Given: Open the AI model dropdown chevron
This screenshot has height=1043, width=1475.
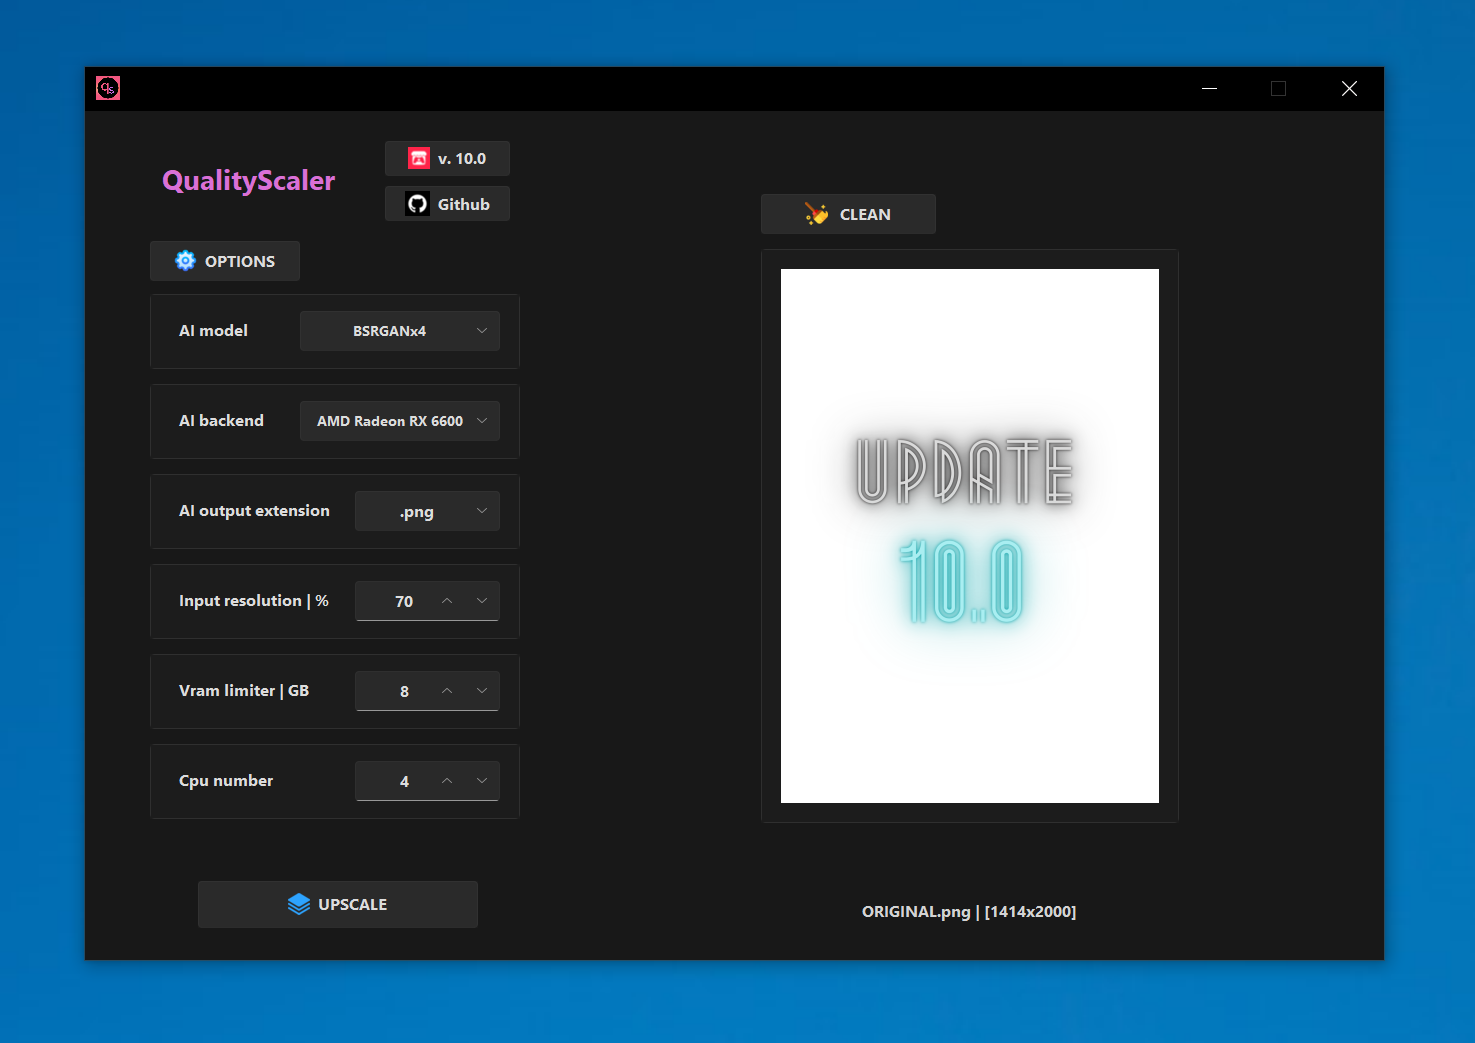Looking at the screenshot, I should 481,330.
